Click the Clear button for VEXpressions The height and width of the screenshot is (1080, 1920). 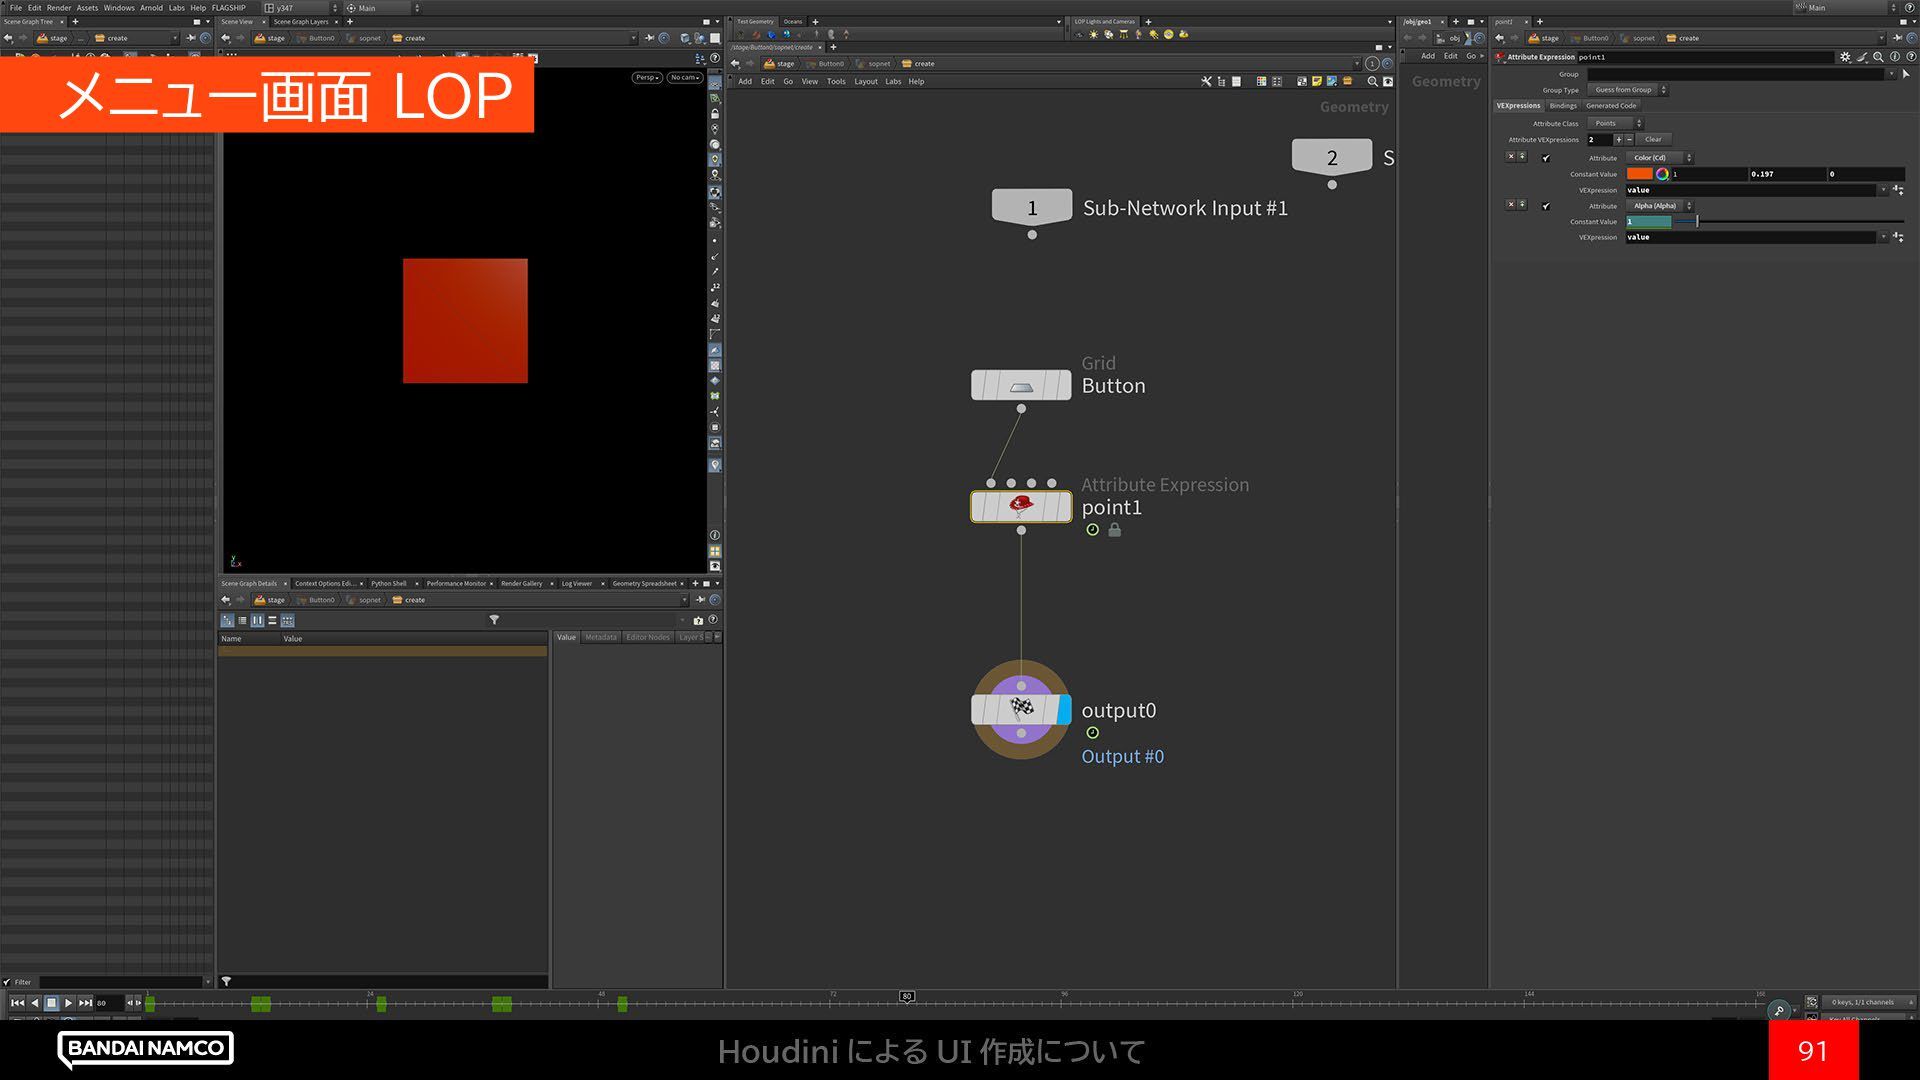point(1653,140)
